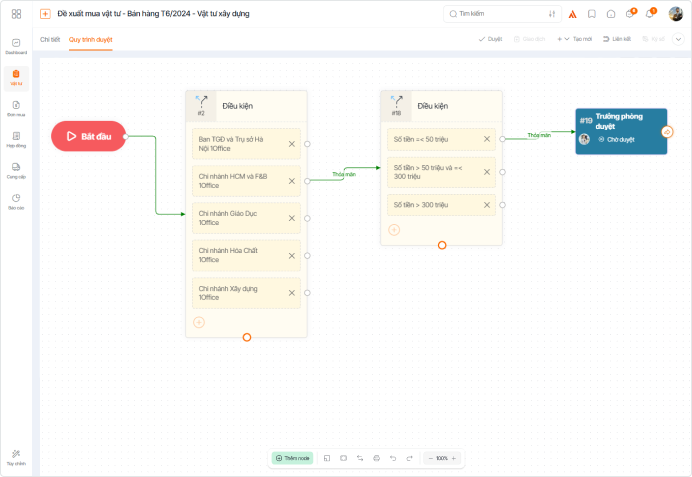
Task: Add condition to Điều kiện #2 node
Action: [199, 323]
